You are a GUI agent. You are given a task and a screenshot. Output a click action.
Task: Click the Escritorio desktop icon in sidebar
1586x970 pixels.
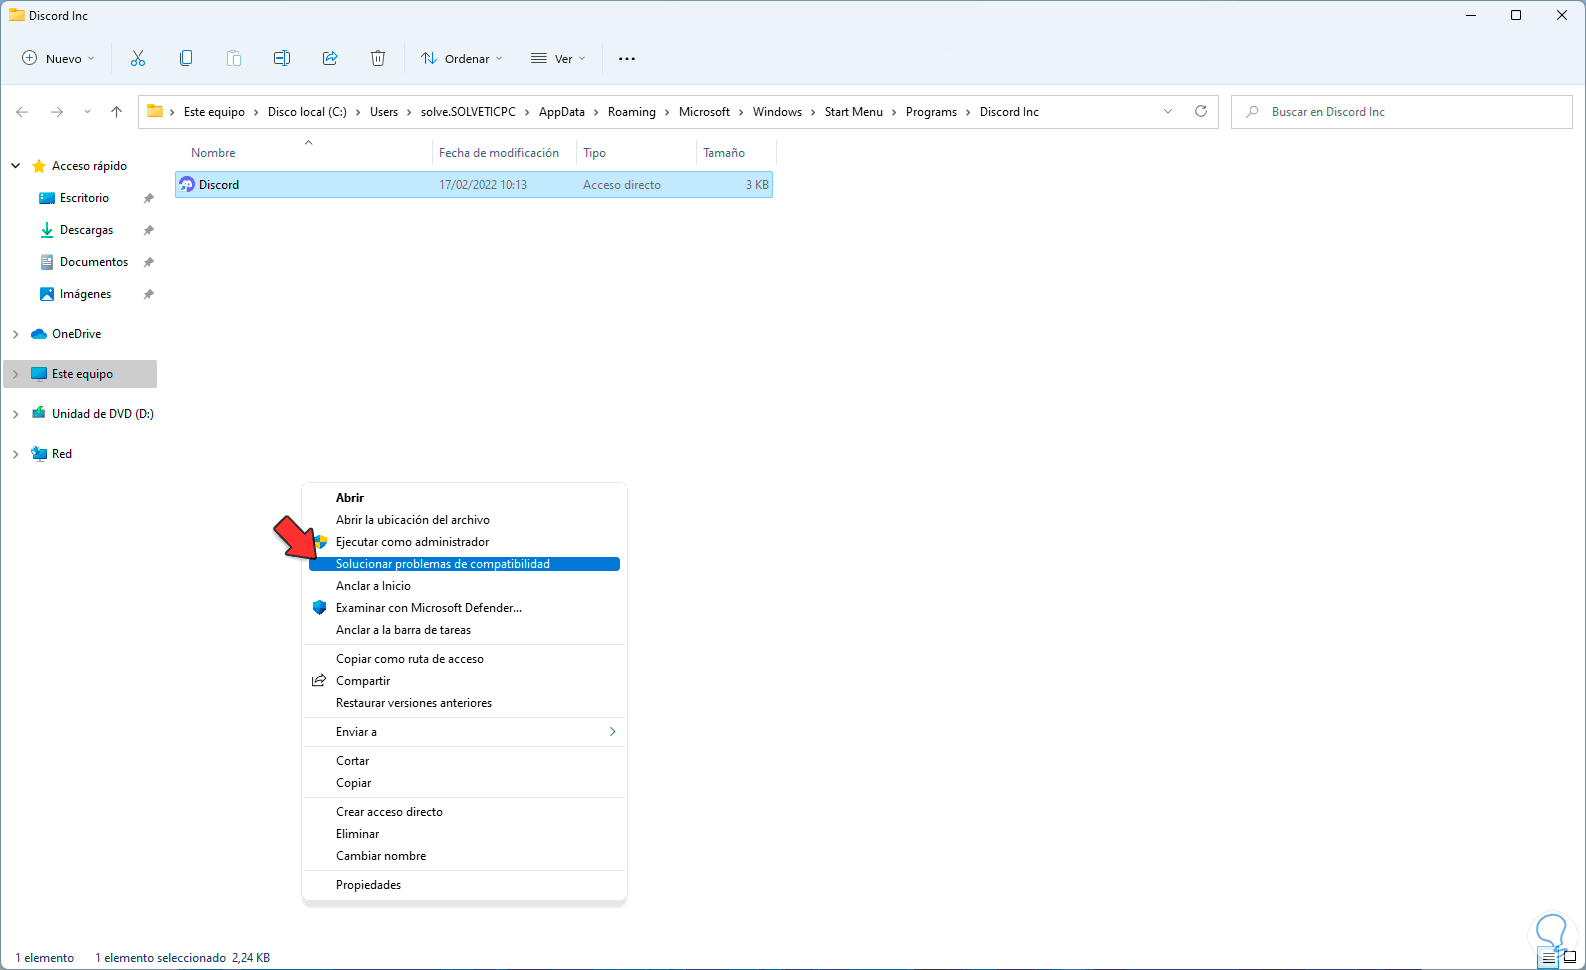pos(47,198)
